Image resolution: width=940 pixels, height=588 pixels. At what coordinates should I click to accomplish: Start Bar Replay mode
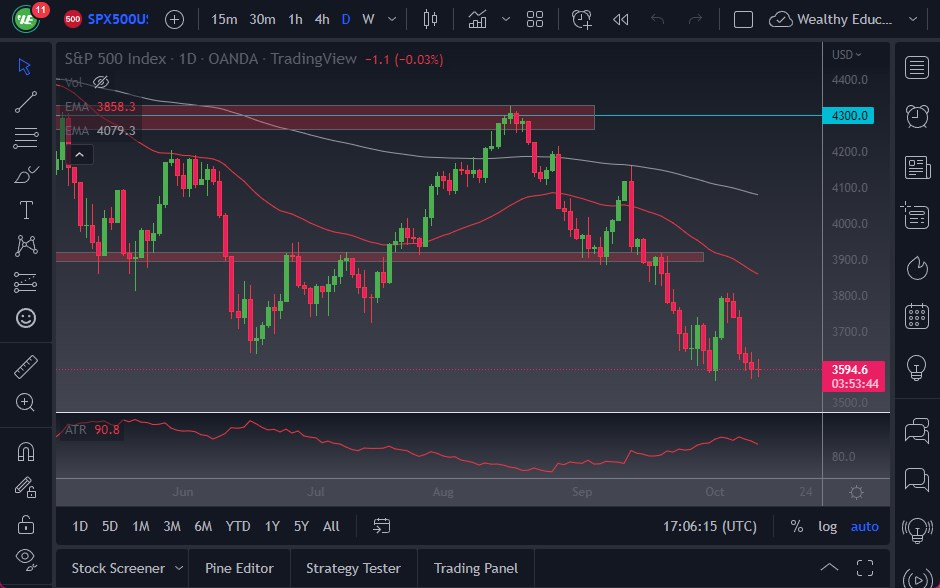click(619, 19)
